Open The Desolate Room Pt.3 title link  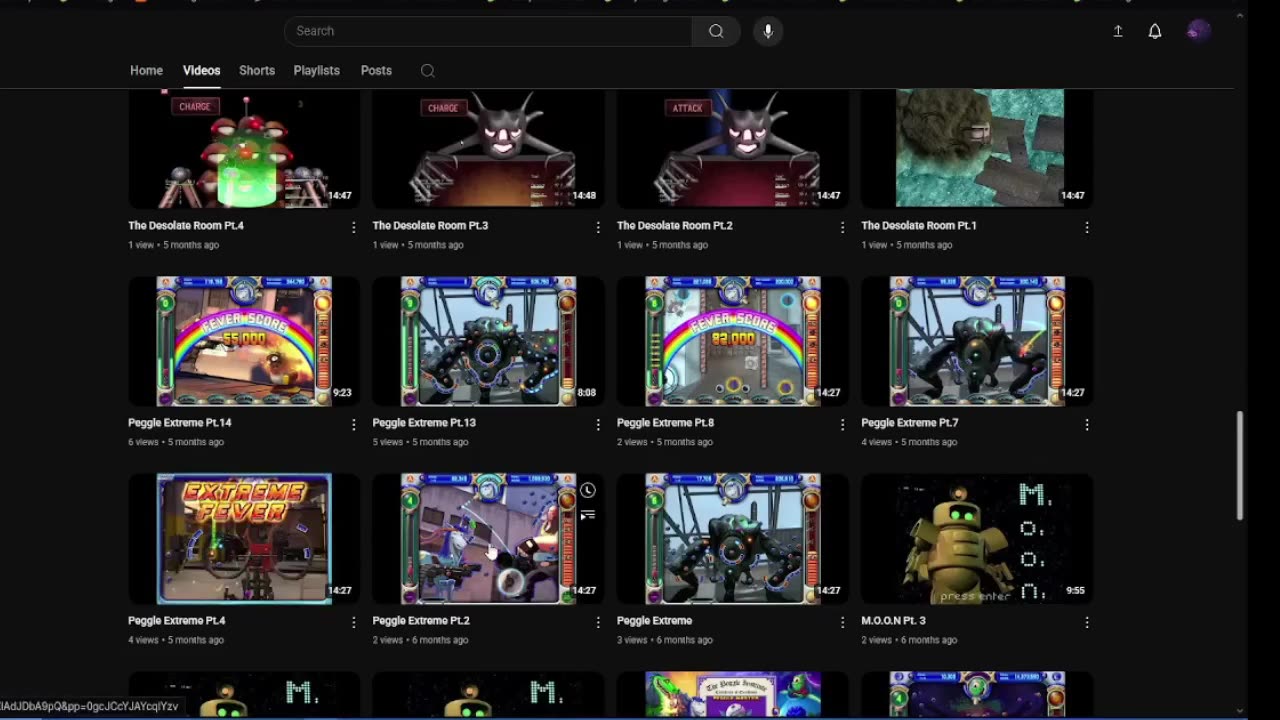coord(430,226)
